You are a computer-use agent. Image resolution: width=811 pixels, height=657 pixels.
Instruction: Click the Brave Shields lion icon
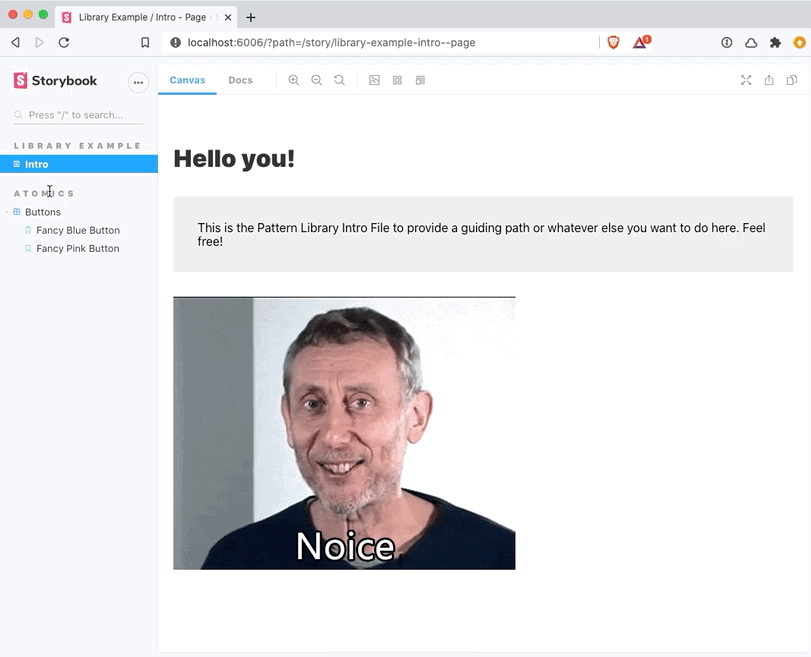pos(613,42)
